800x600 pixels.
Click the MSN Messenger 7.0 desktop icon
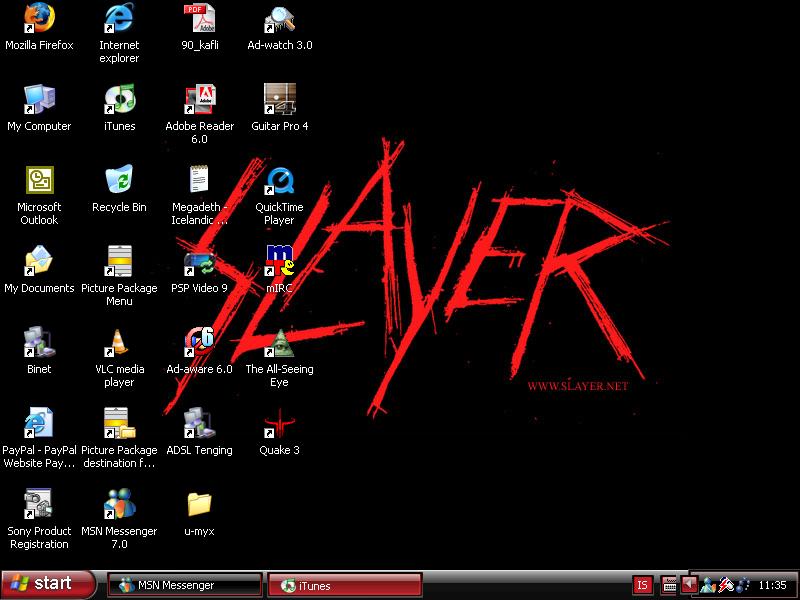[119, 504]
